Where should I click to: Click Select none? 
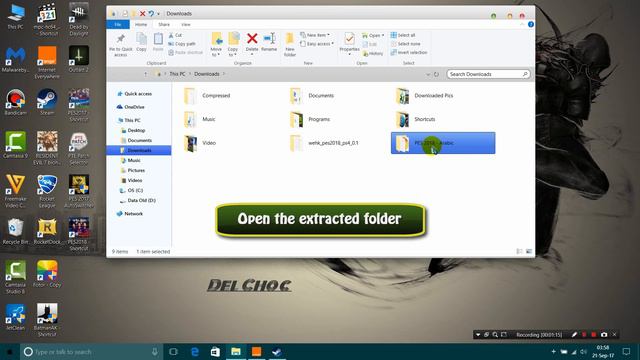[406, 44]
